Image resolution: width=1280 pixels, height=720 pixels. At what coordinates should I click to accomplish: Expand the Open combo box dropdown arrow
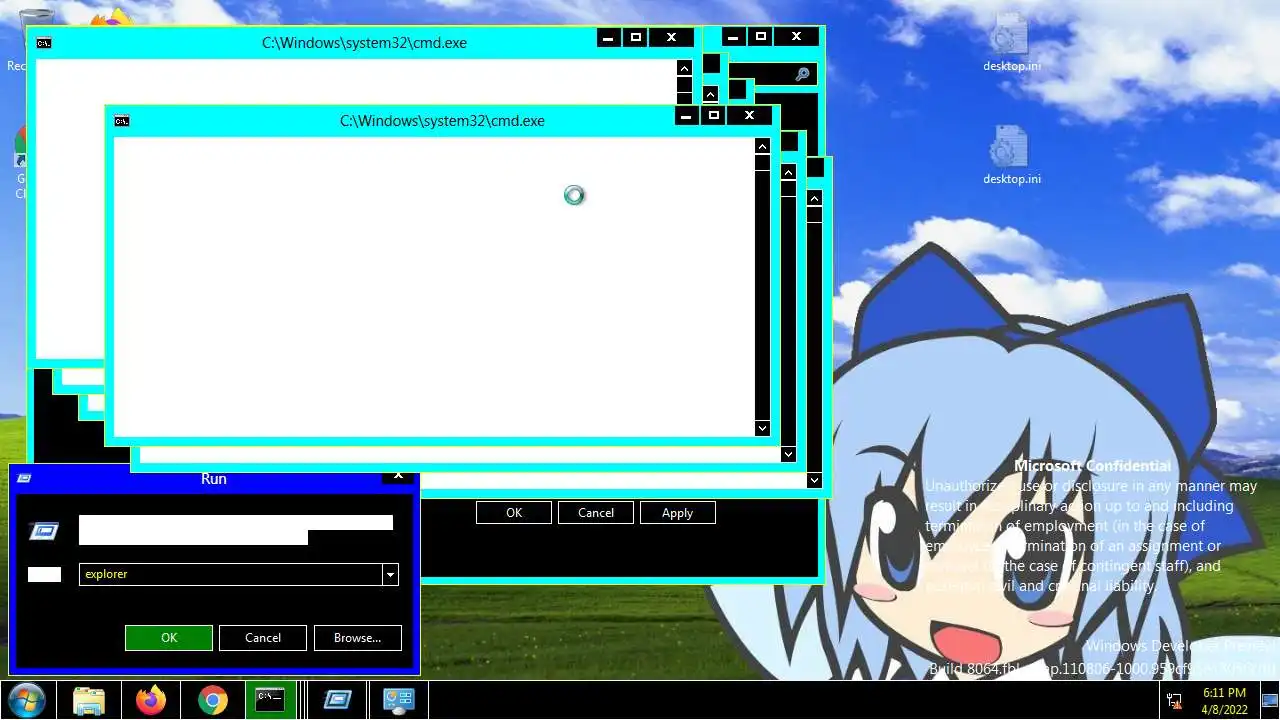point(391,575)
